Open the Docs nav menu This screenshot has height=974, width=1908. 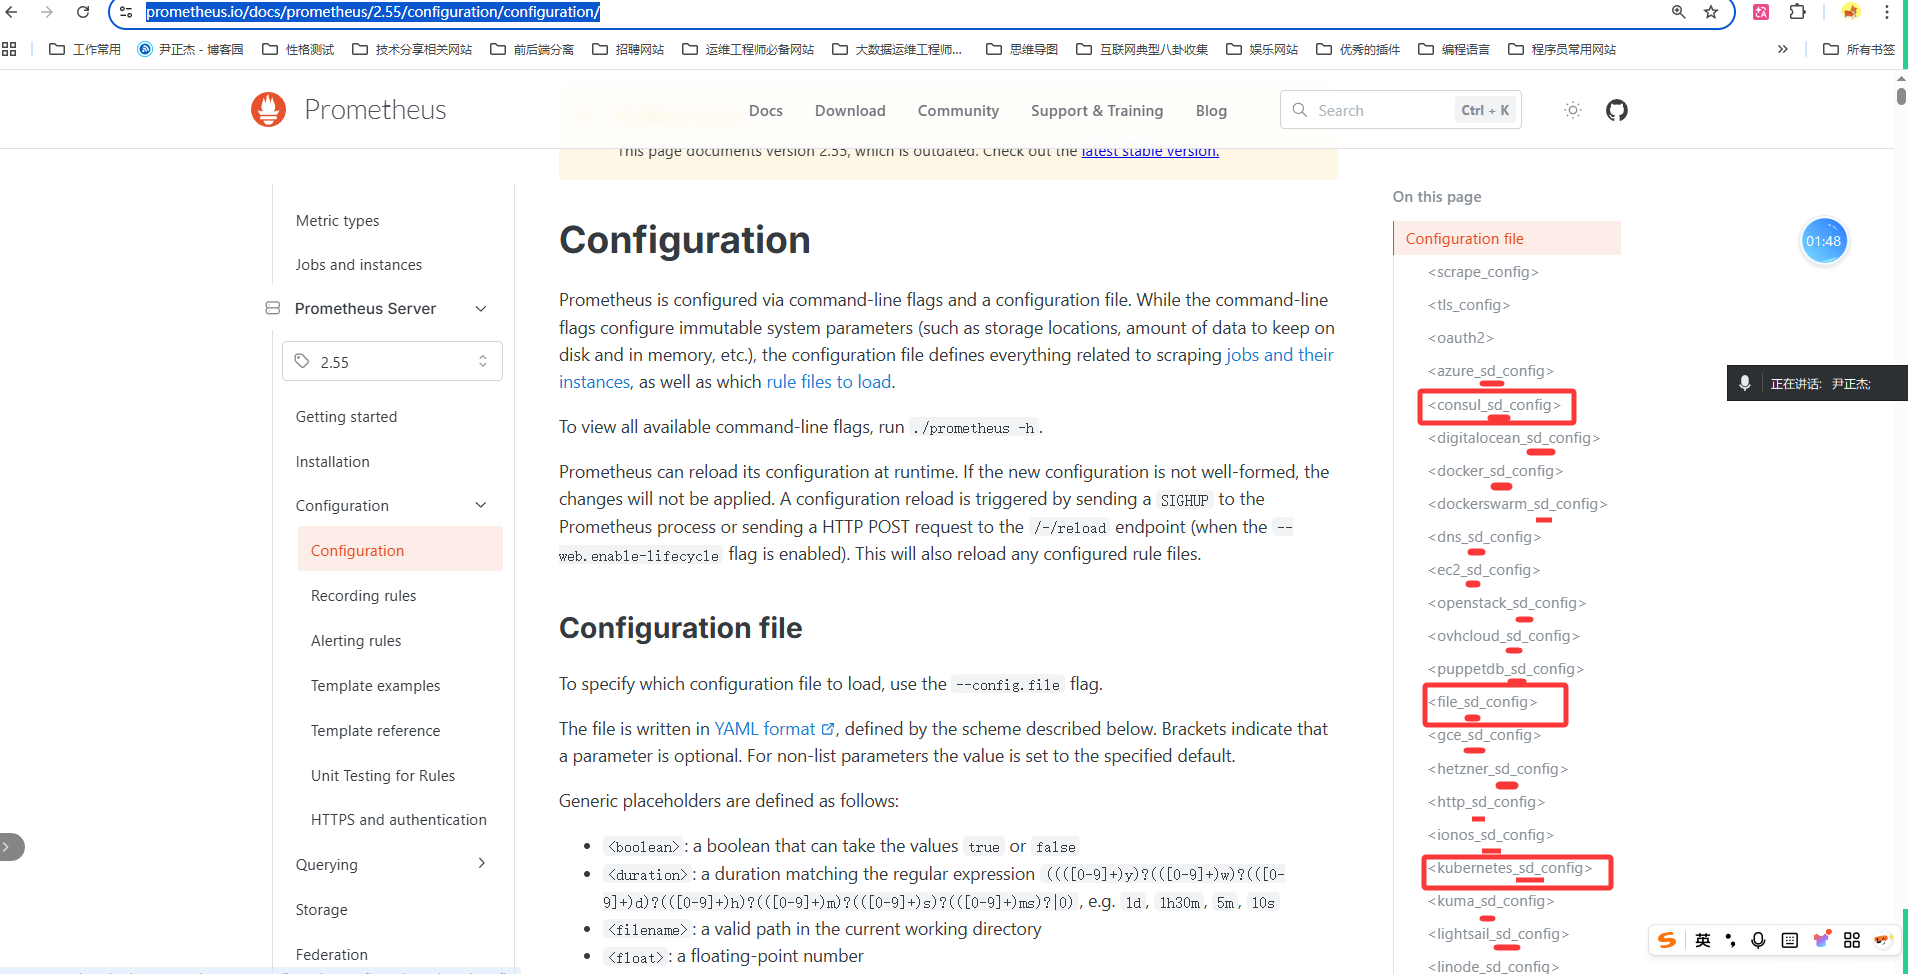click(x=766, y=110)
